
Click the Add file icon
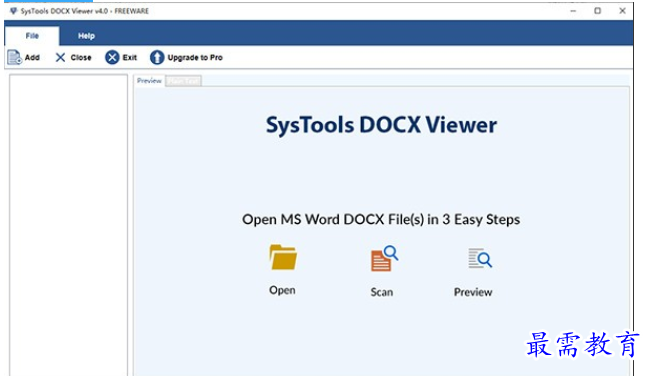point(15,57)
